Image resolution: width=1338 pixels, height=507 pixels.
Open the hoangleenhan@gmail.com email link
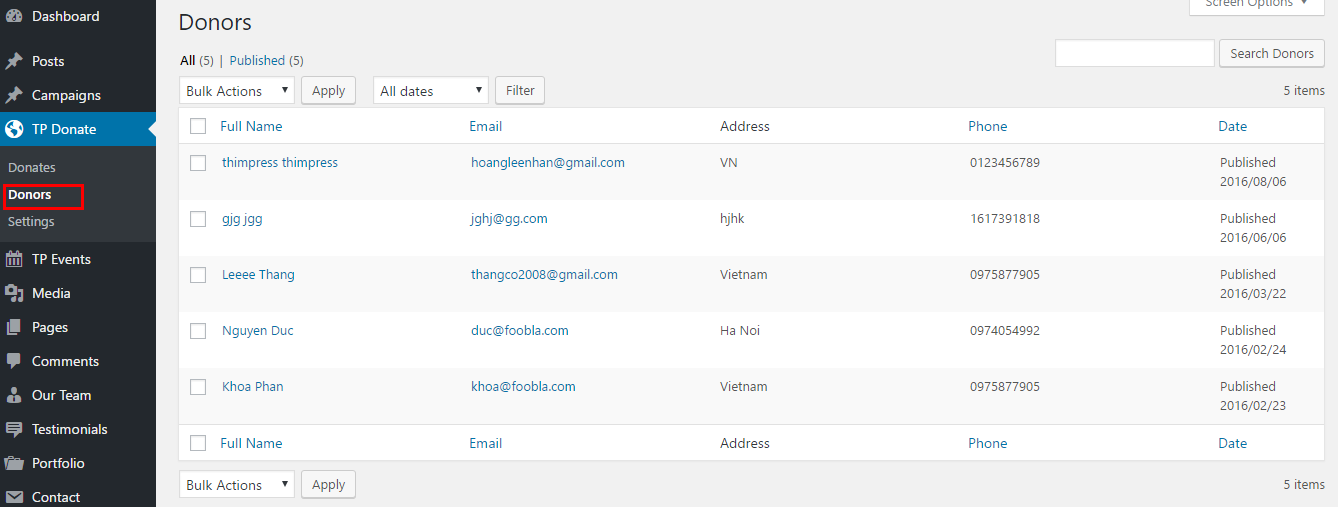548,162
